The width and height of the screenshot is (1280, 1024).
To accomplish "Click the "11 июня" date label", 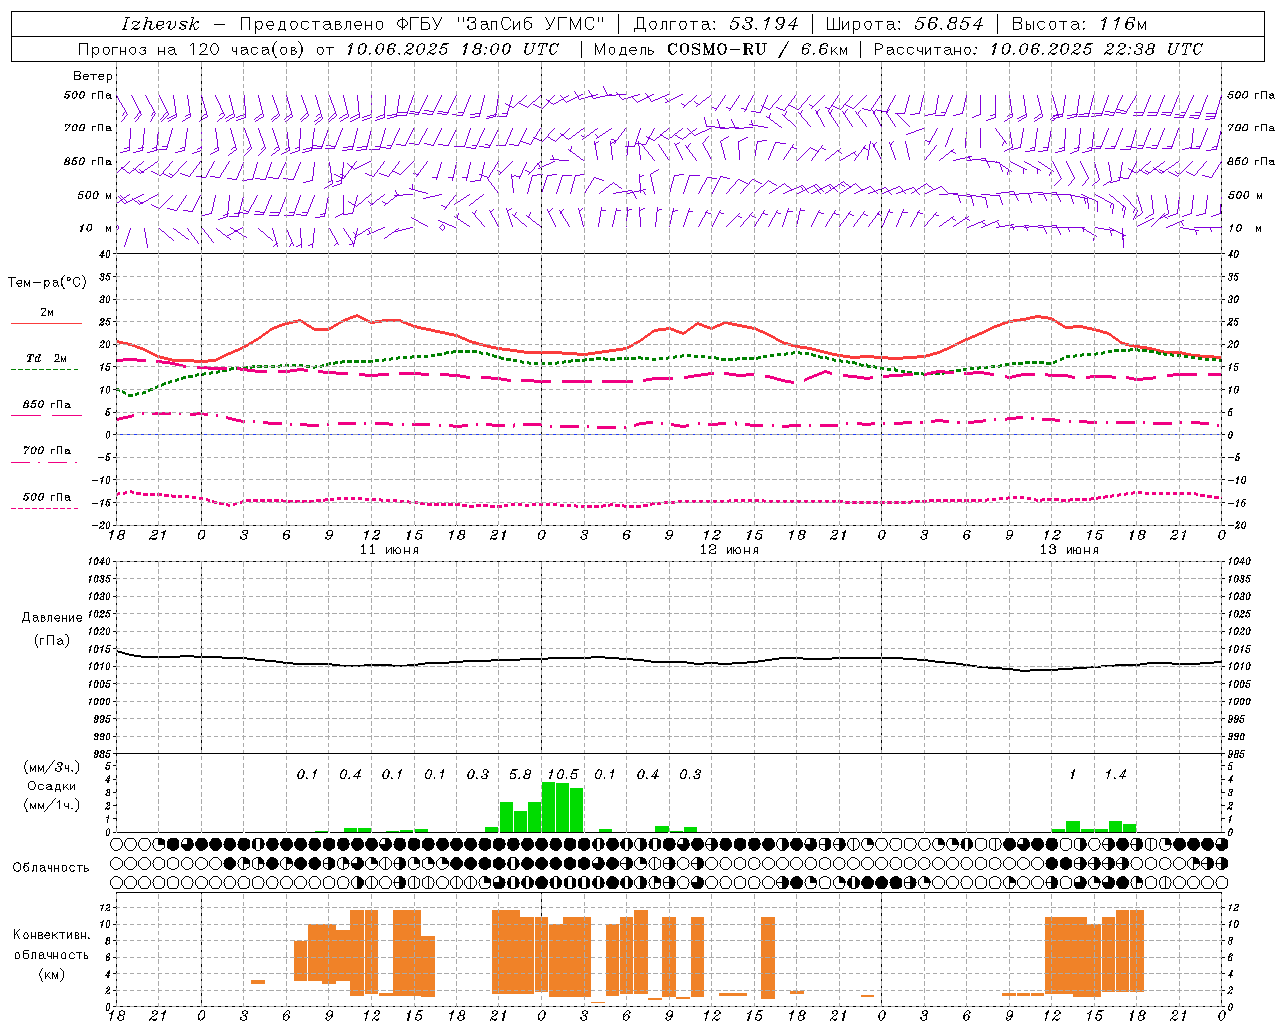I will click(389, 549).
